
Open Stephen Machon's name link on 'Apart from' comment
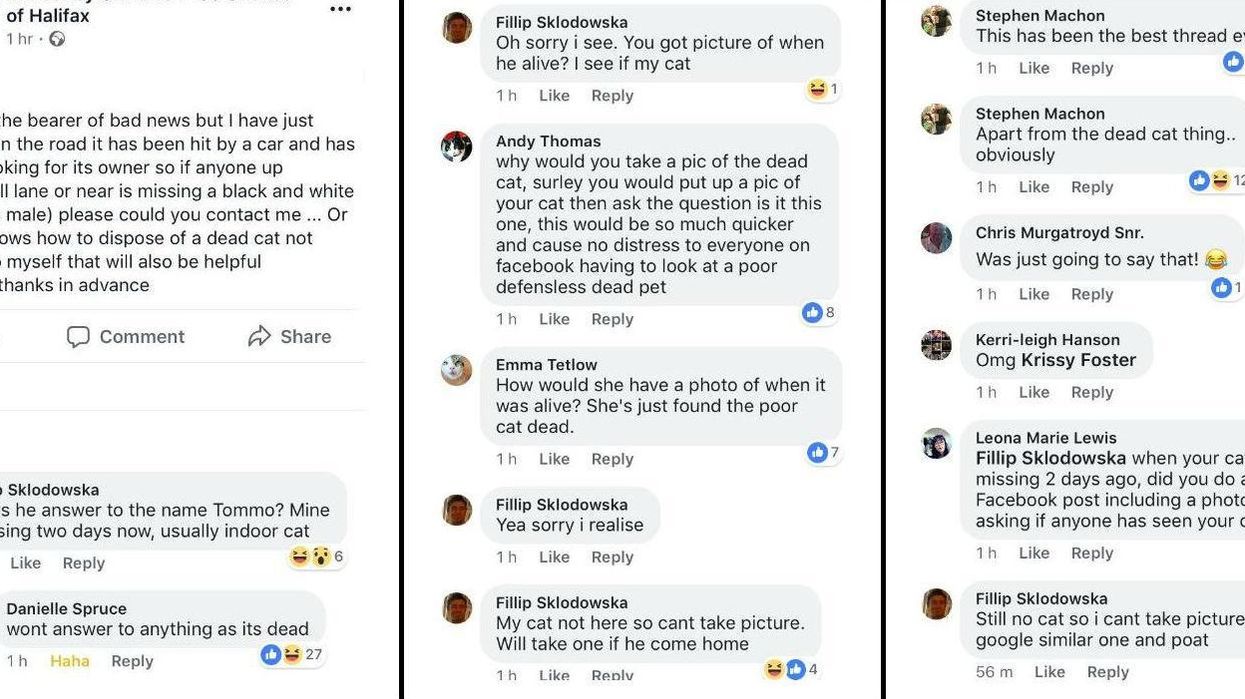1040,114
